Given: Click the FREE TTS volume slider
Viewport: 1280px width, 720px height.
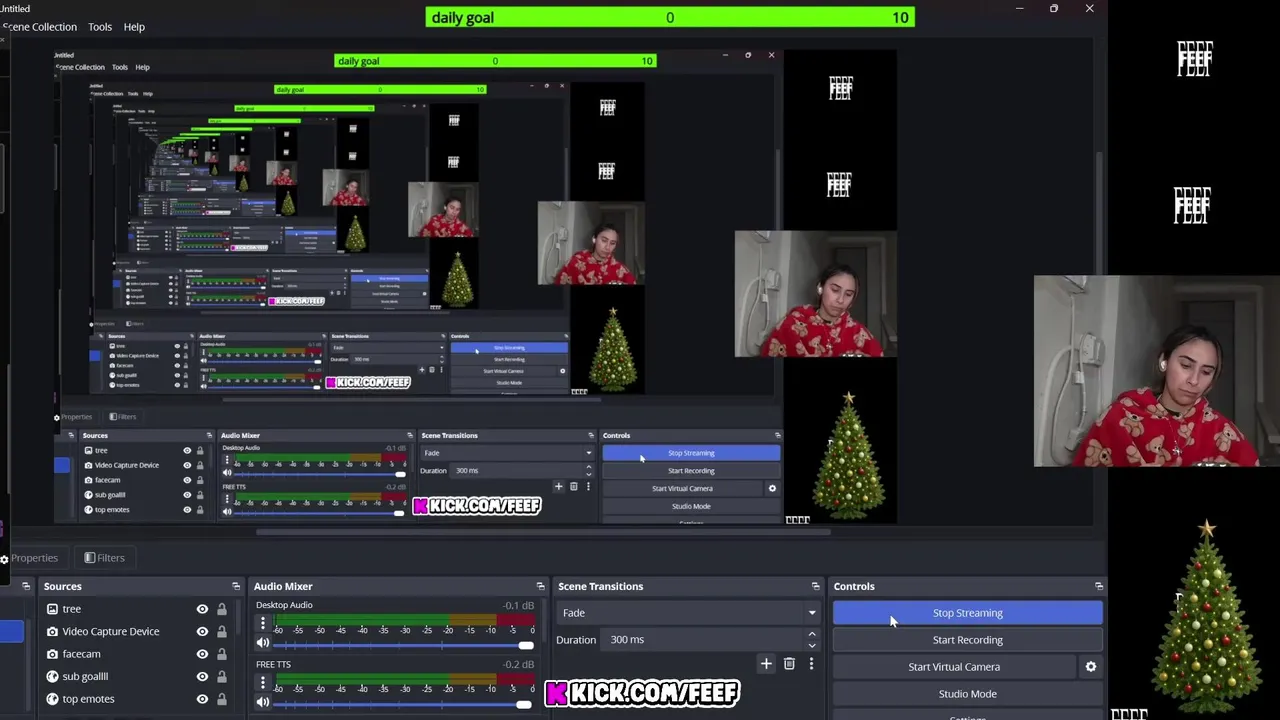Looking at the screenshot, I should pos(405,705).
